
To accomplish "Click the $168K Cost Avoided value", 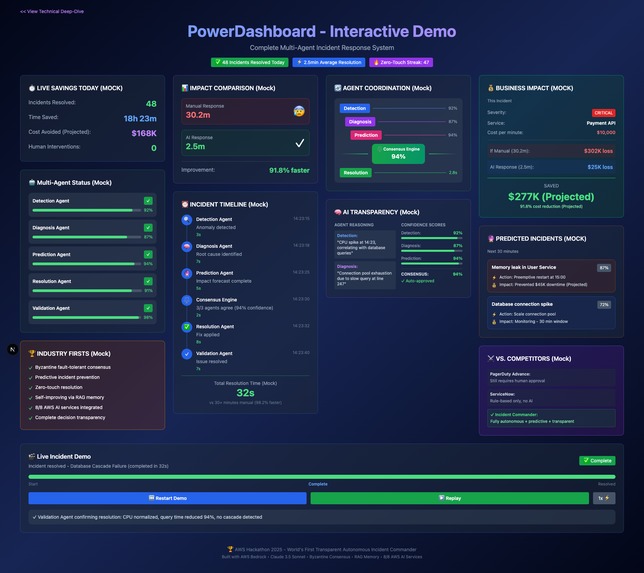I will [x=144, y=133].
